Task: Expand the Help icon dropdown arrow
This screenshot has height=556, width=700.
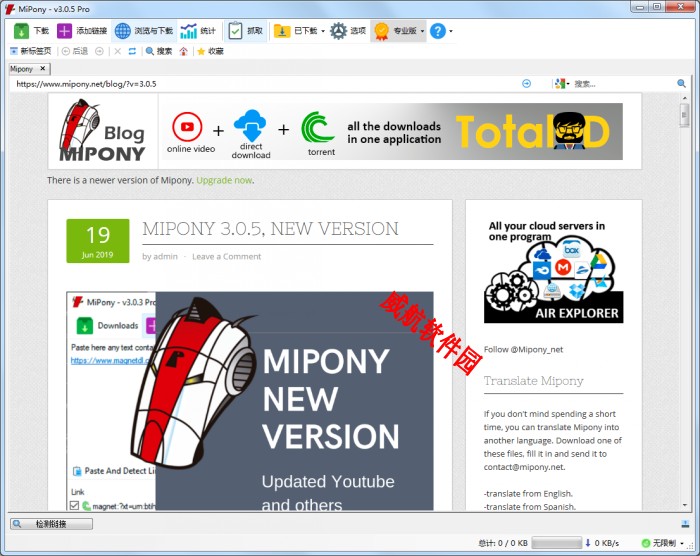Action: (451, 31)
